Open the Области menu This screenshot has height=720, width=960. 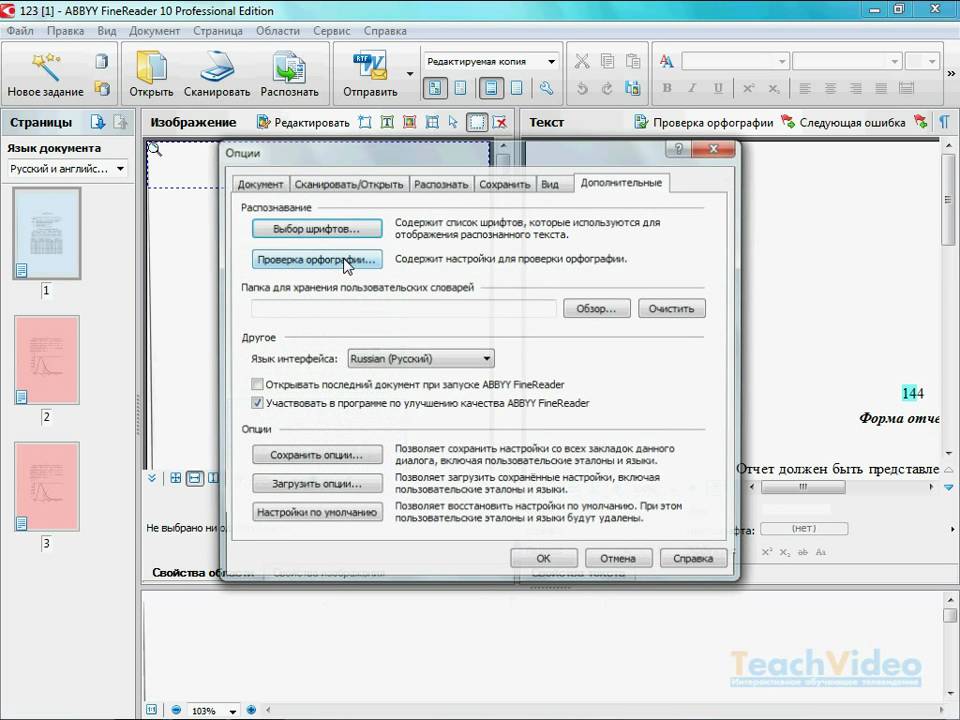click(278, 31)
